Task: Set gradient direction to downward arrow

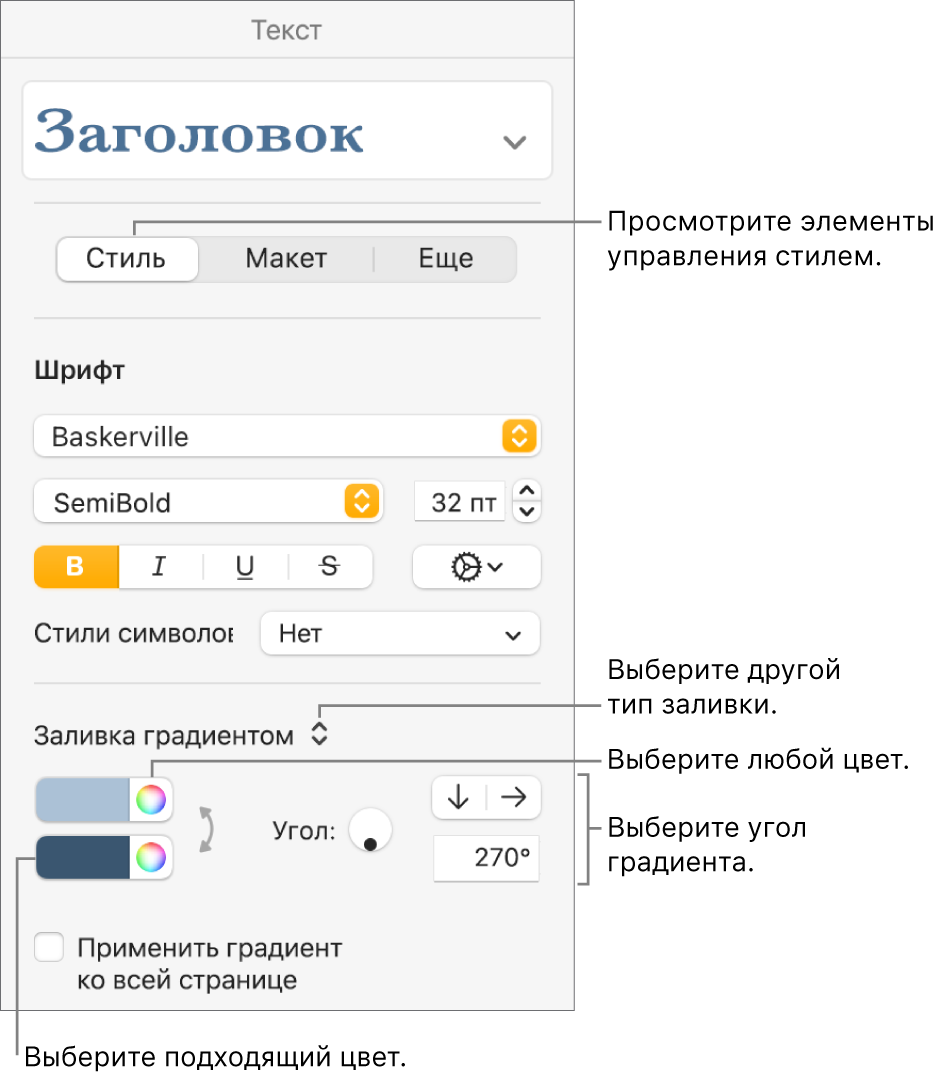Action: (x=458, y=797)
